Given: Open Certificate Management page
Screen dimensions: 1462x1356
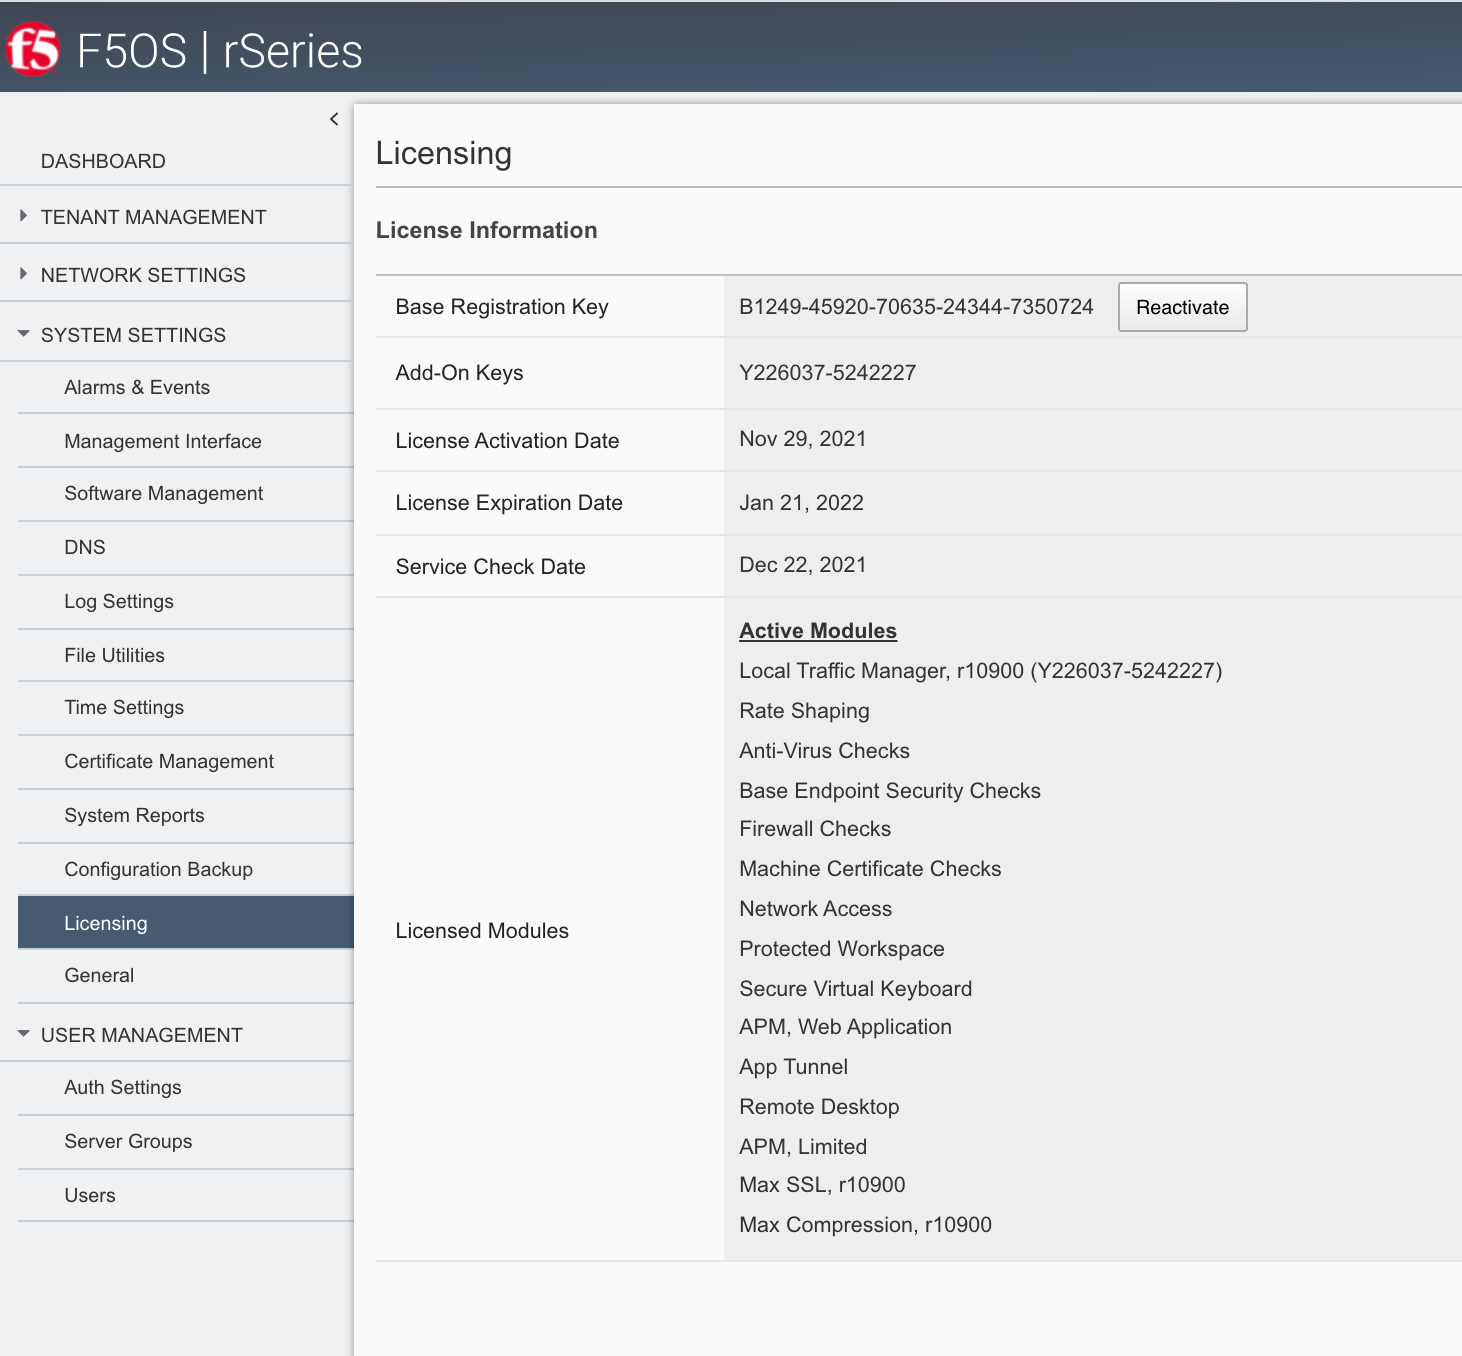Looking at the screenshot, I should 186,761.
